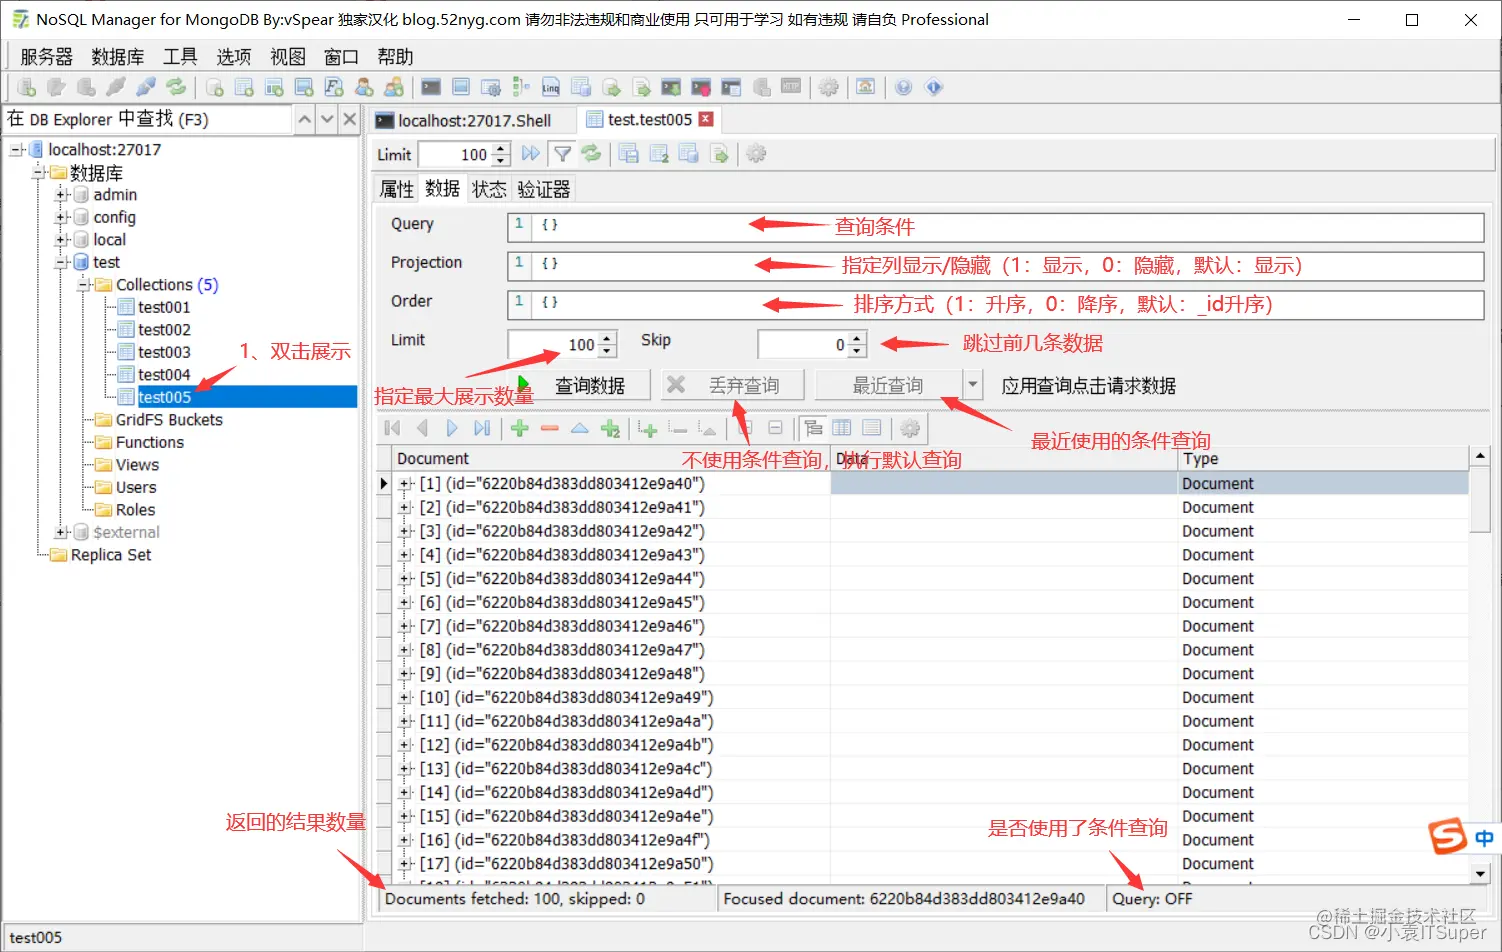Click the blue triangle edit document icon

(x=579, y=428)
